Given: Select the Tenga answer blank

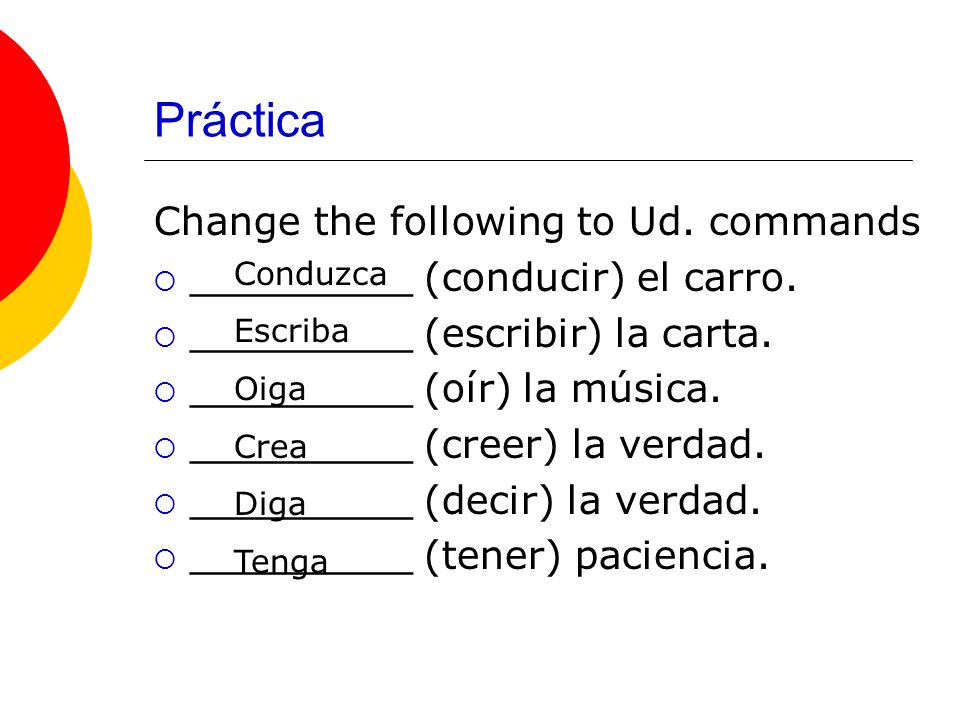Looking at the screenshot, I should 302,558.
